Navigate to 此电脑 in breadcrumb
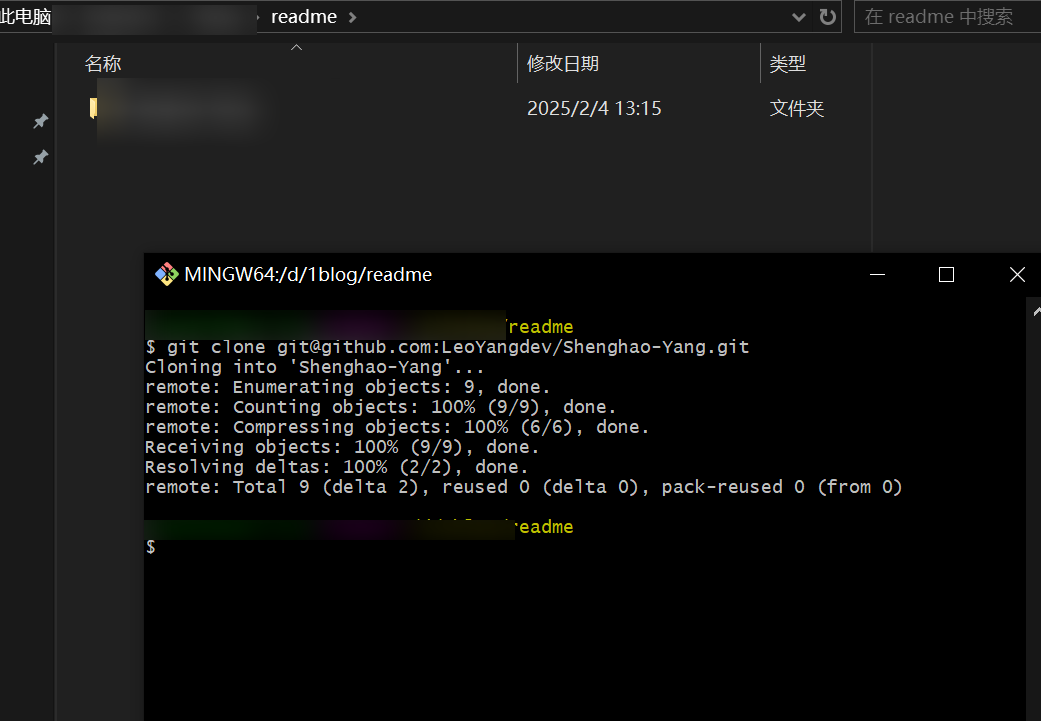Image resolution: width=1041 pixels, height=721 pixels. point(25,17)
